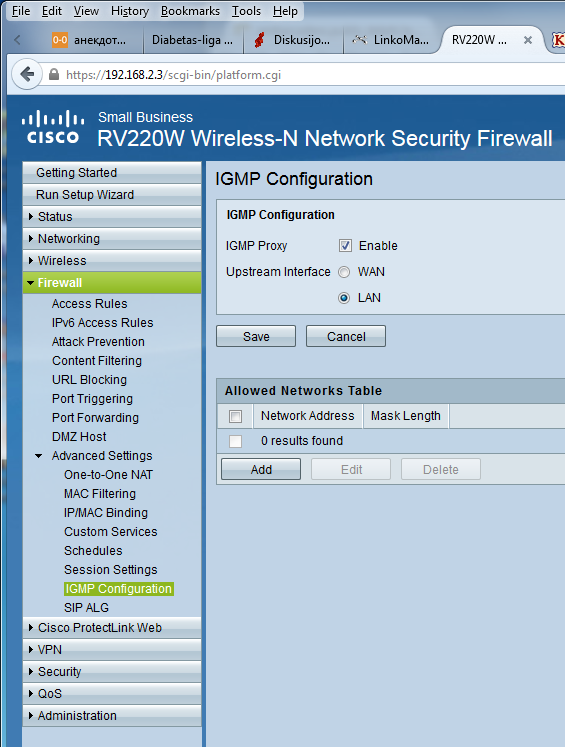Close the RV220W browser tab
The height and width of the screenshot is (747, 565).
coord(527,40)
